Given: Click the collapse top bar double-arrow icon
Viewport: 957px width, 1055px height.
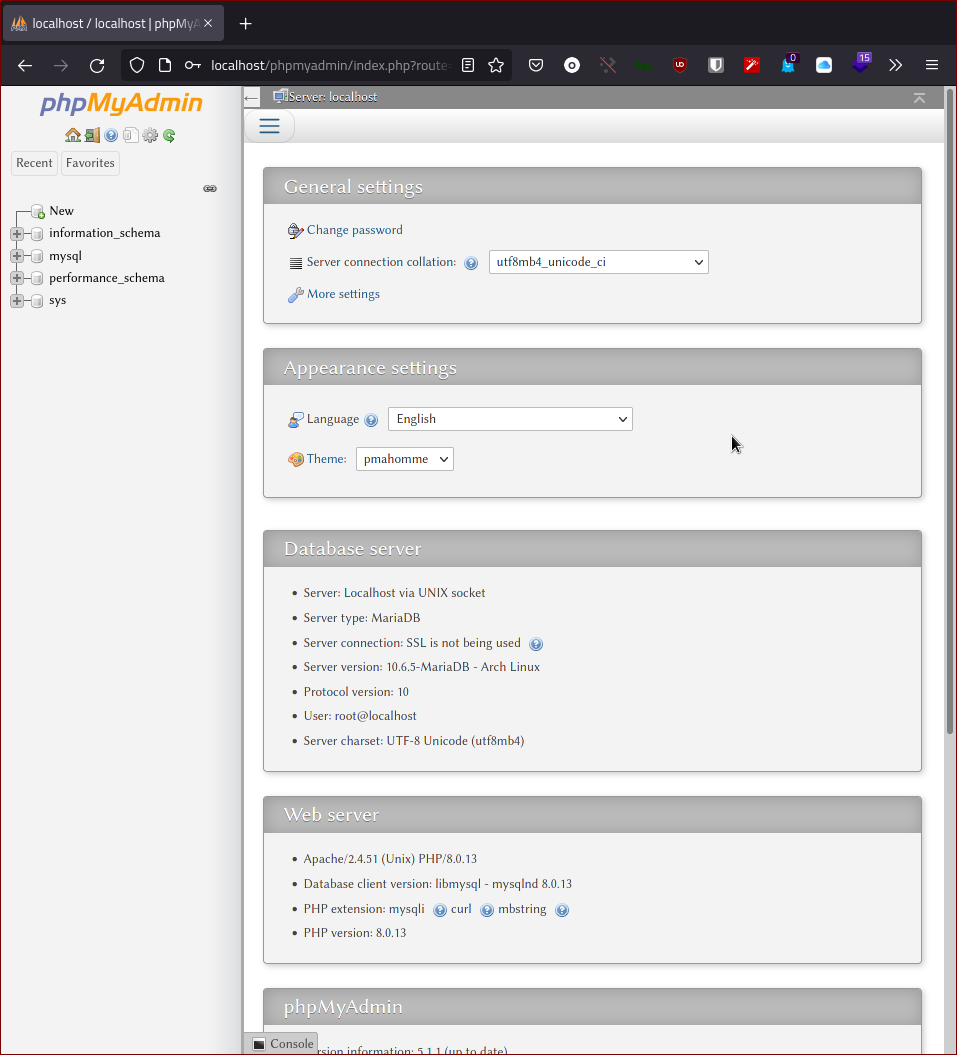Looking at the screenshot, I should point(919,98).
